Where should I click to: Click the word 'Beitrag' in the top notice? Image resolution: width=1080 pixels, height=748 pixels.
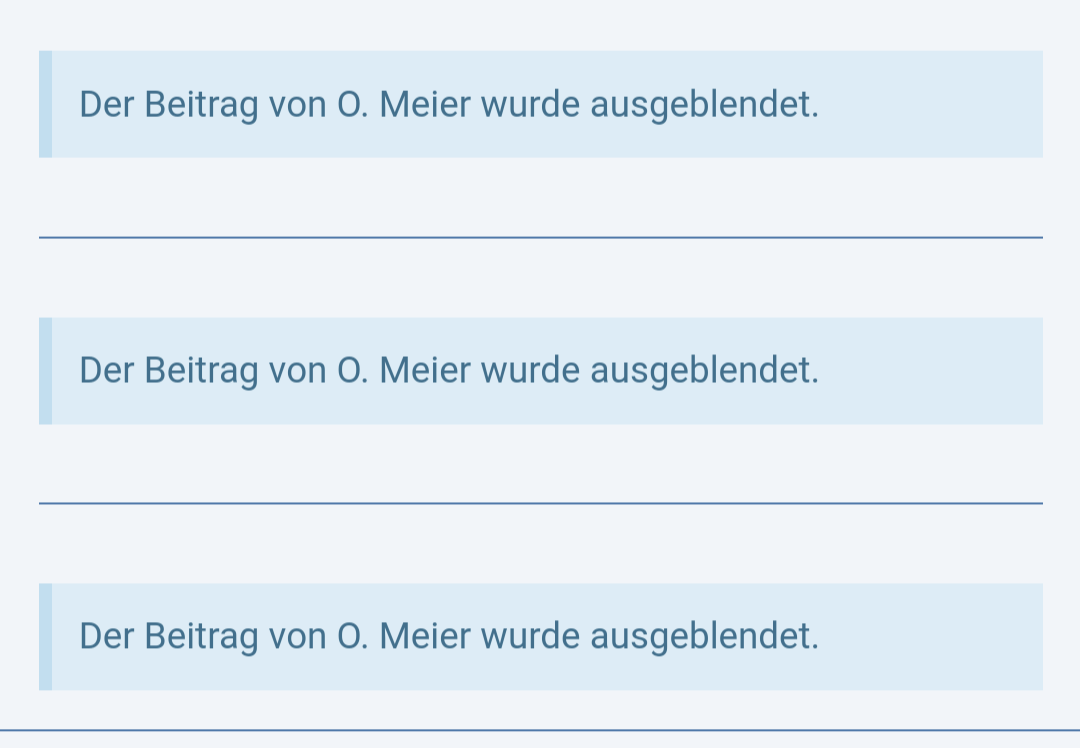tap(201, 104)
